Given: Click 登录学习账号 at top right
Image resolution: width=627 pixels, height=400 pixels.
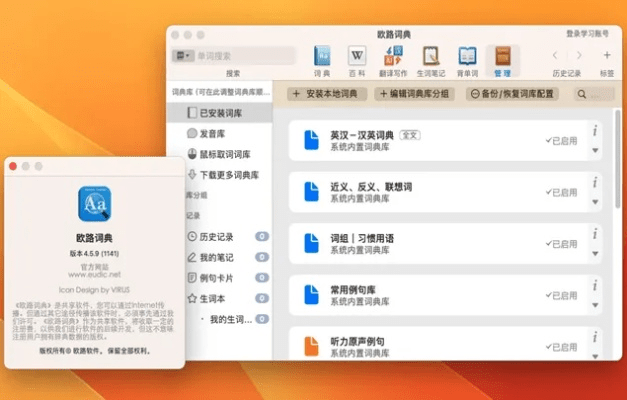Looking at the screenshot, I should coord(587,34).
